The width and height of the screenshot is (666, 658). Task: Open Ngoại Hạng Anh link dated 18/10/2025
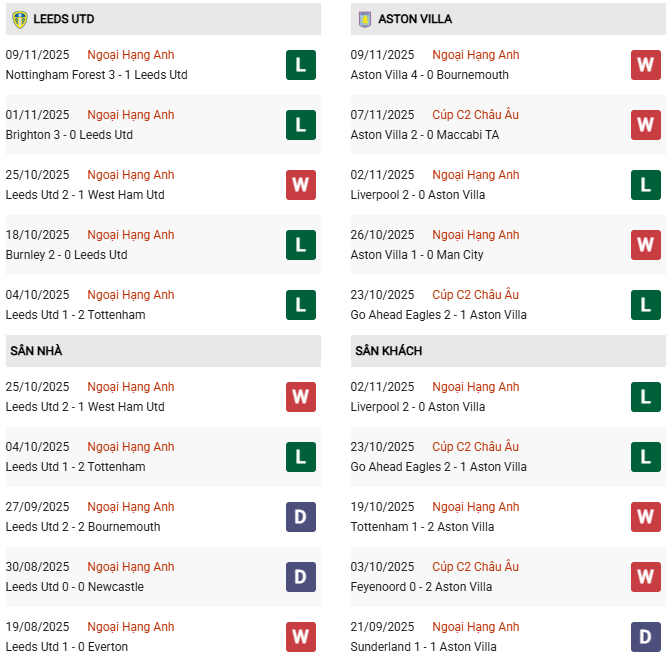pyautogui.click(x=130, y=235)
